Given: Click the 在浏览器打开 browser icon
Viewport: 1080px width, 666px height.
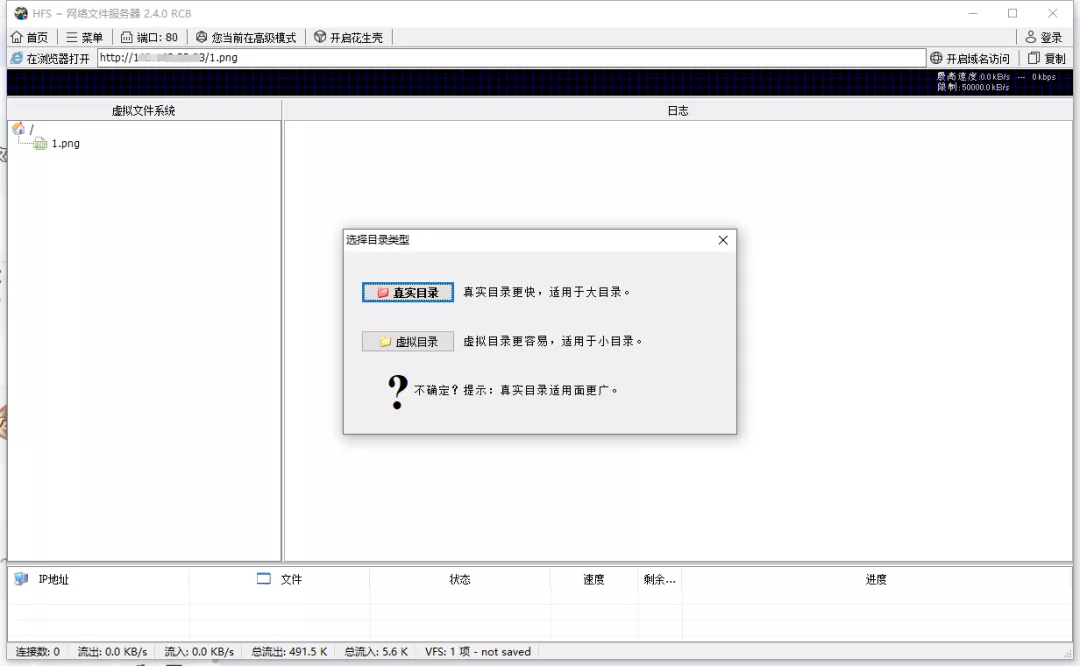Looking at the screenshot, I should click(x=15, y=57).
